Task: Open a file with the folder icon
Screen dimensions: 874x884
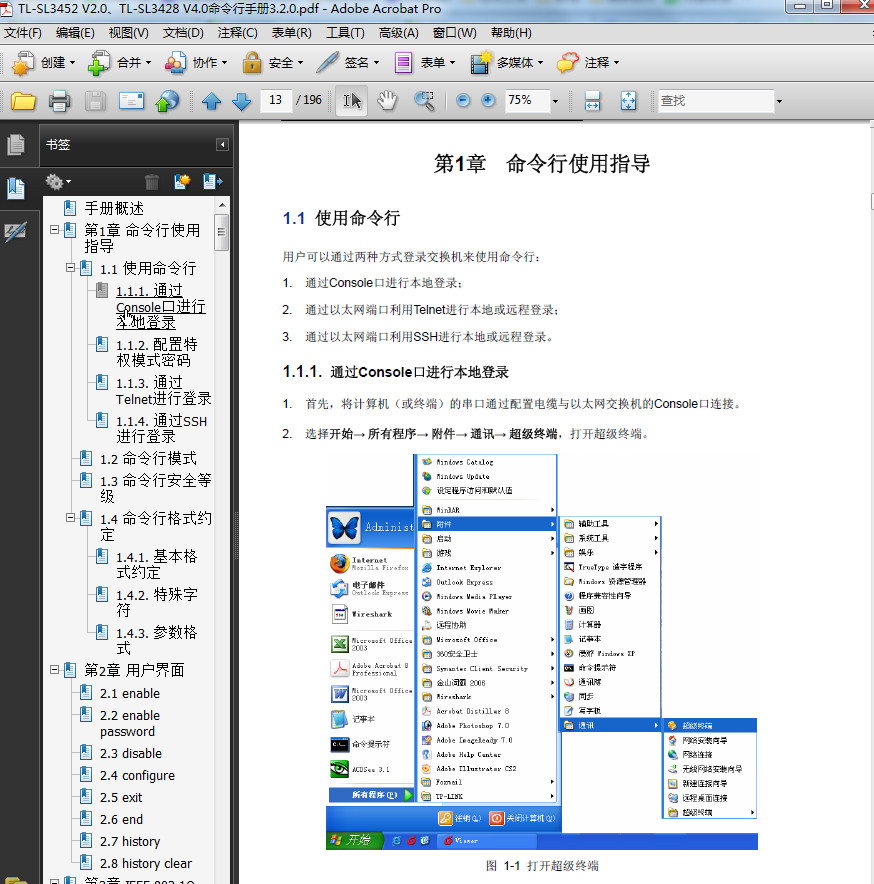Action: [23, 101]
